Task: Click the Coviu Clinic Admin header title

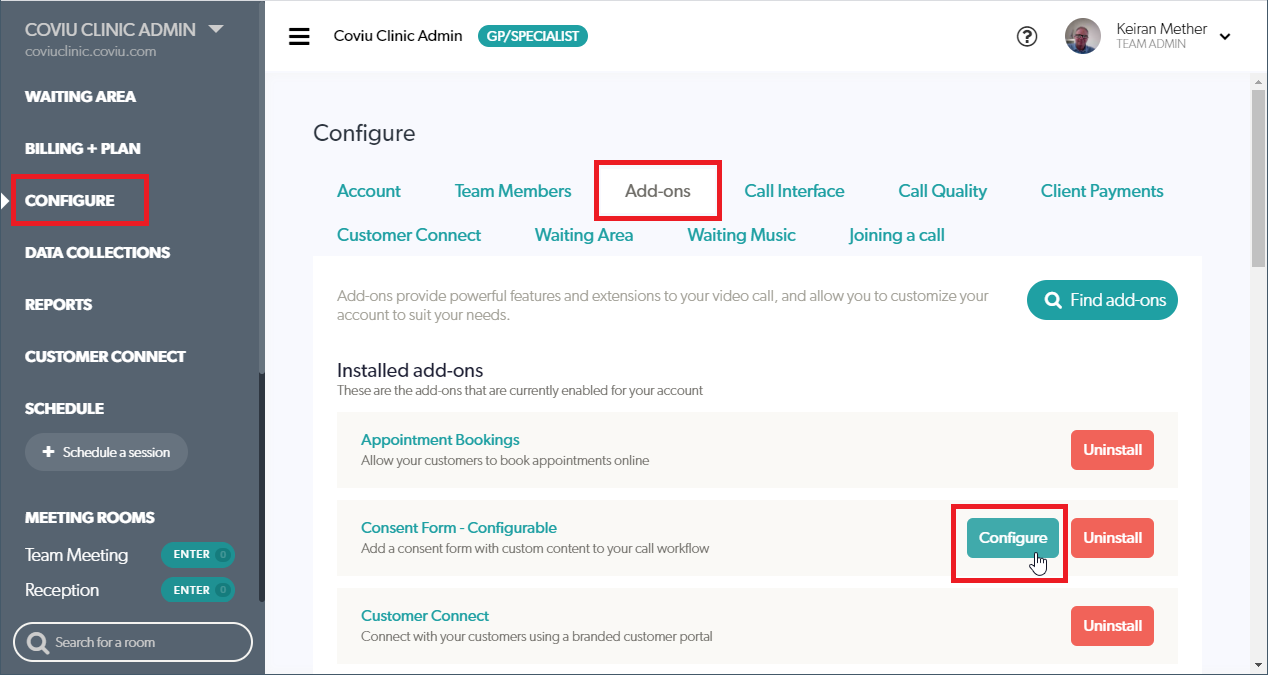Action: click(398, 36)
